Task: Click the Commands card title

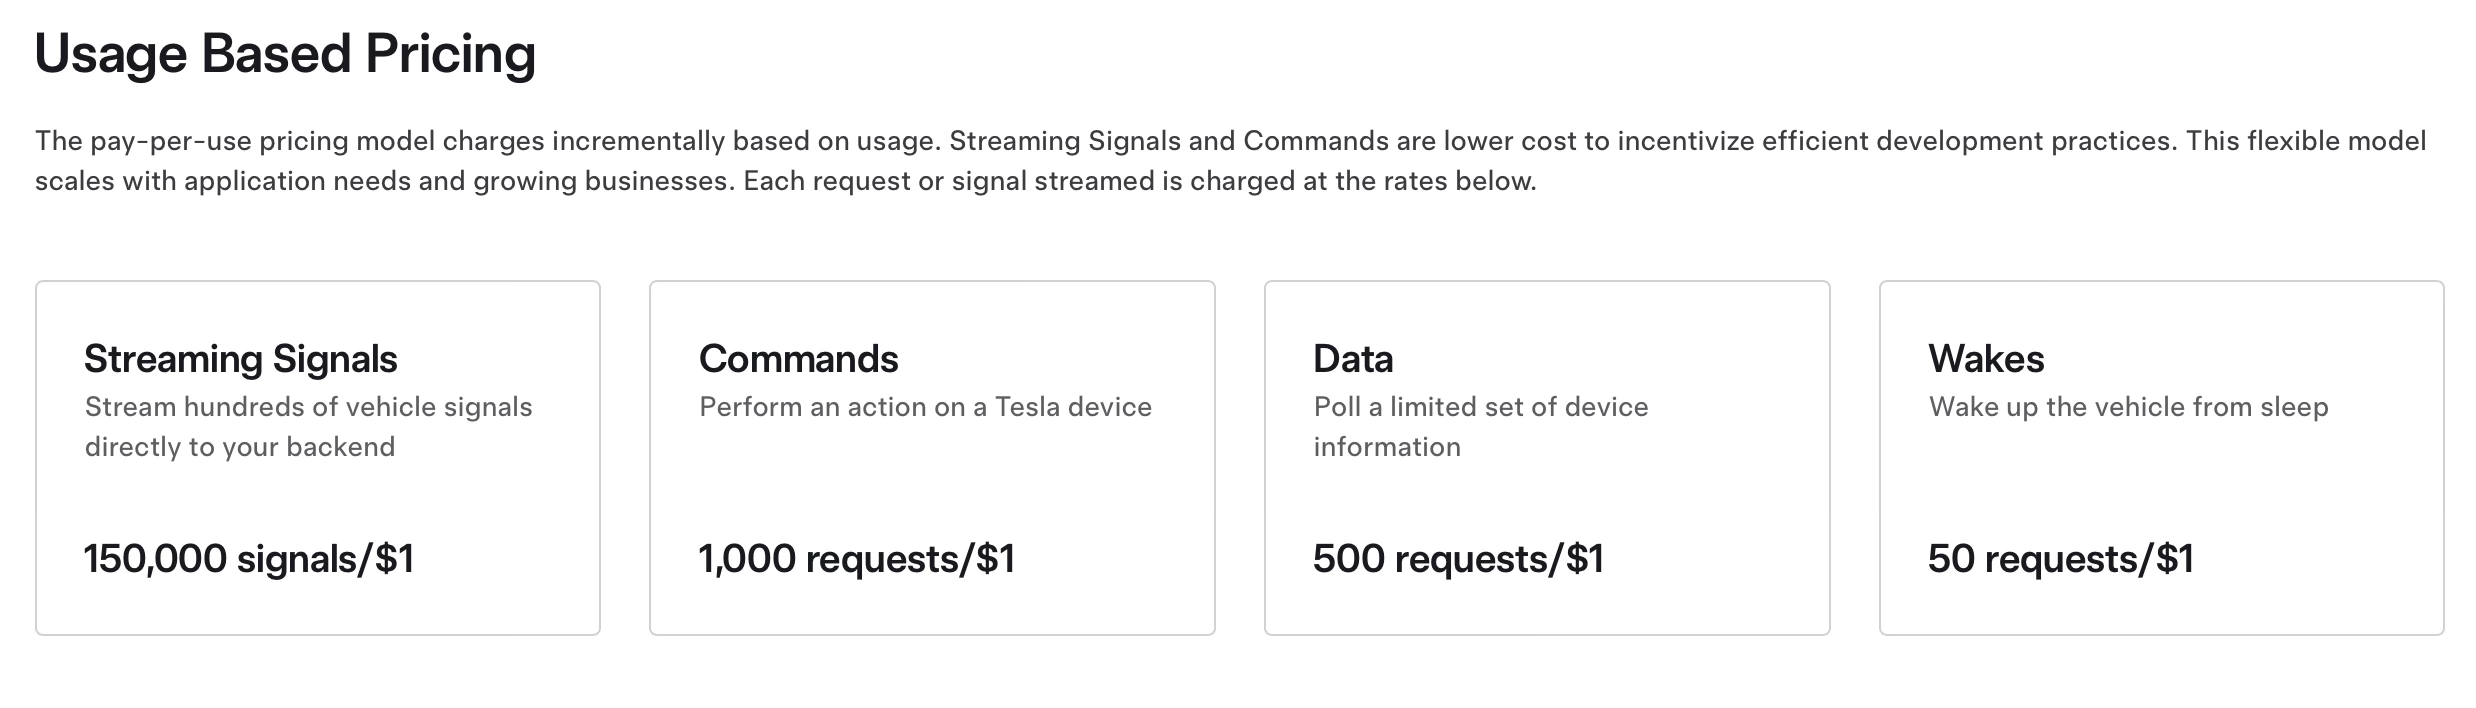Action: [x=799, y=359]
